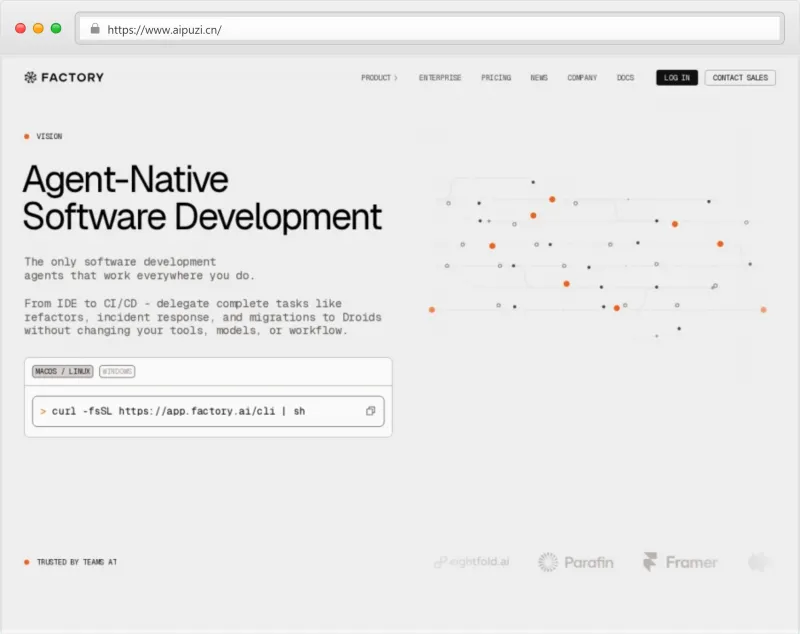Image resolution: width=800 pixels, height=634 pixels.
Task: Open the Pricing page
Action: (496, 77)
